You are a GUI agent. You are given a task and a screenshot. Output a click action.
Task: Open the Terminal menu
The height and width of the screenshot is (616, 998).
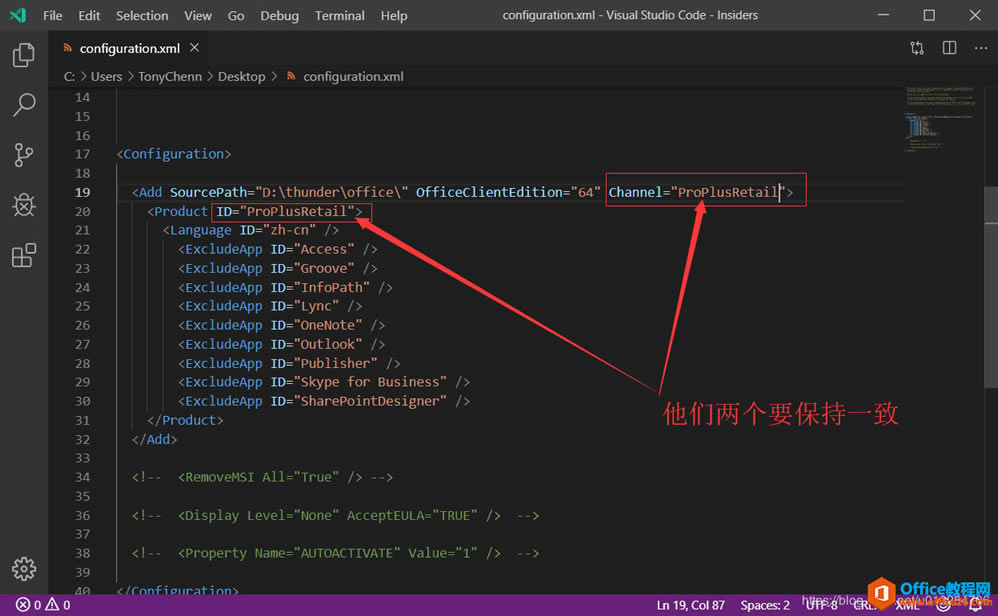point(339,15)
